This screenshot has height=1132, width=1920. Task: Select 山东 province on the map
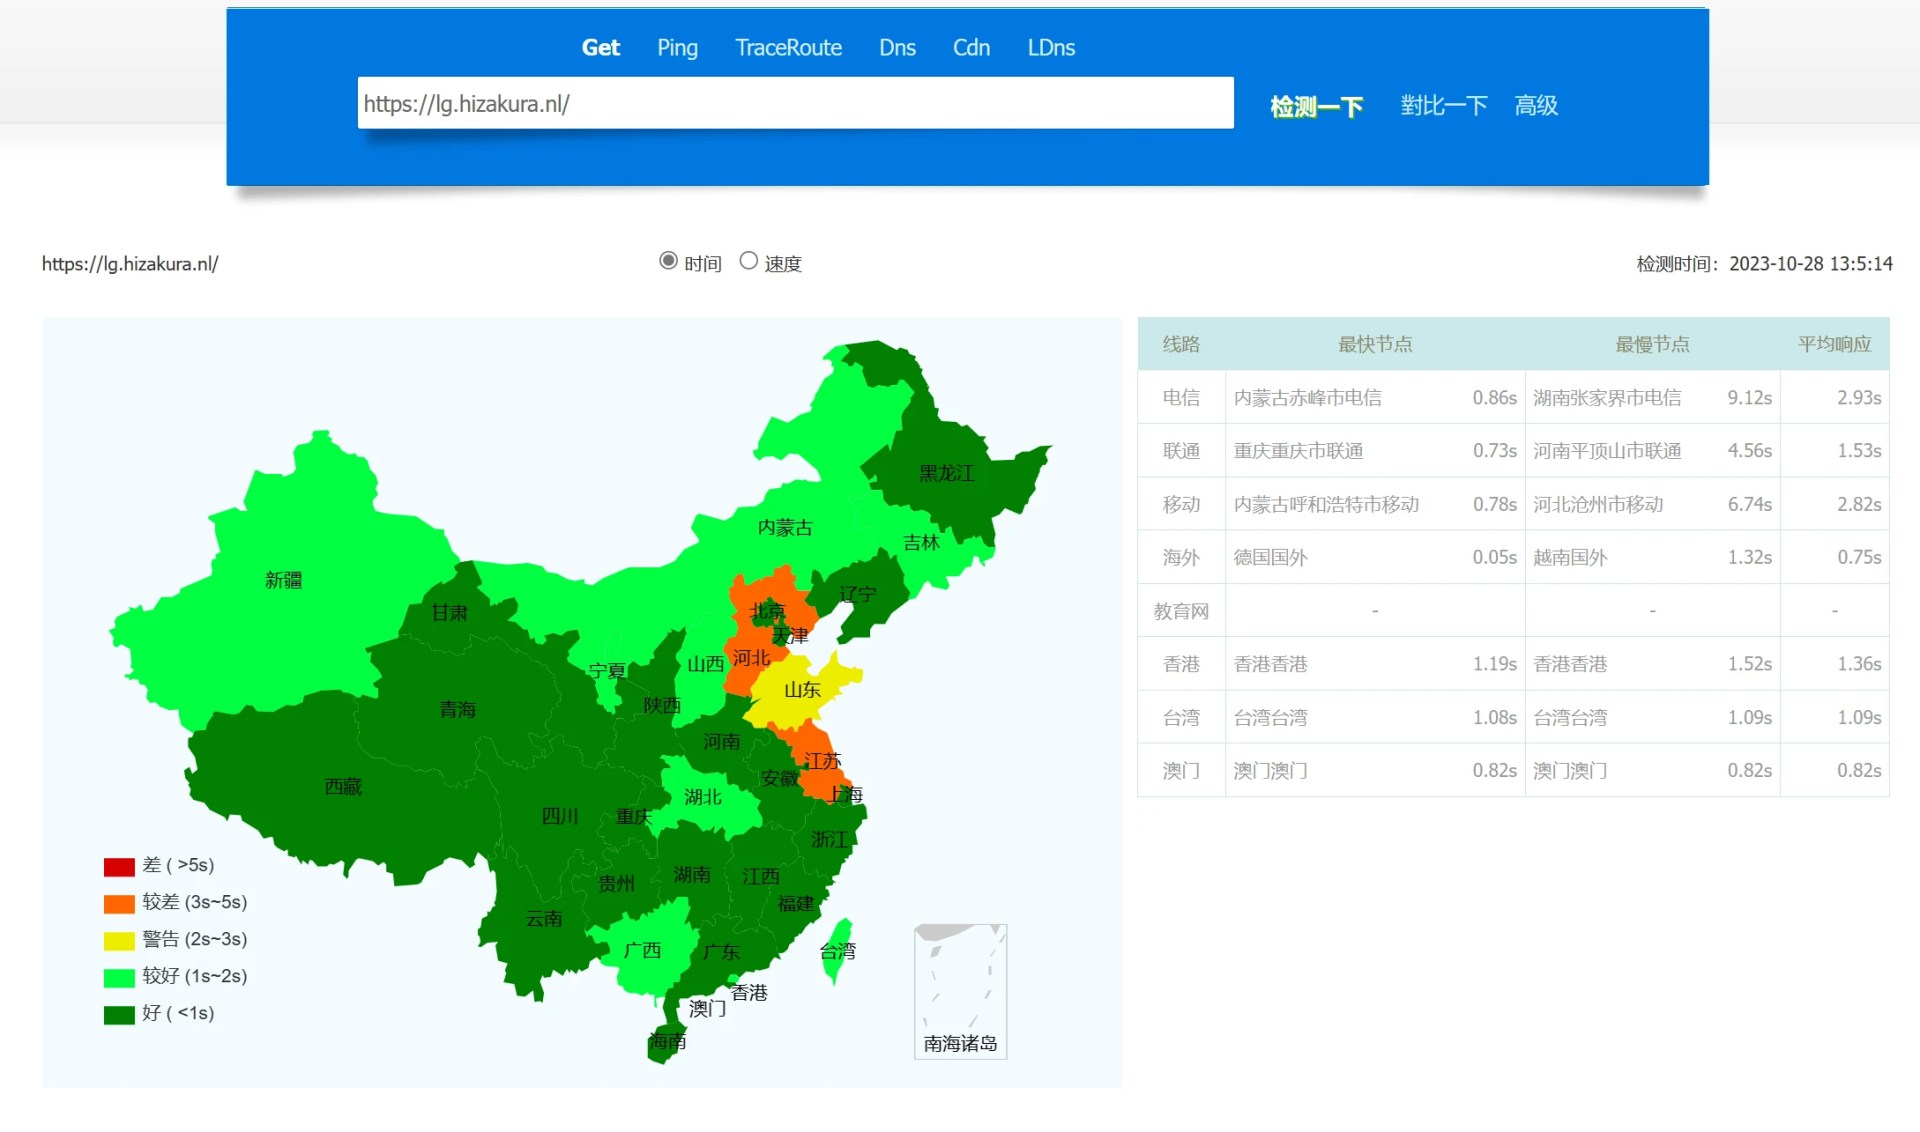tap(800, 692)
